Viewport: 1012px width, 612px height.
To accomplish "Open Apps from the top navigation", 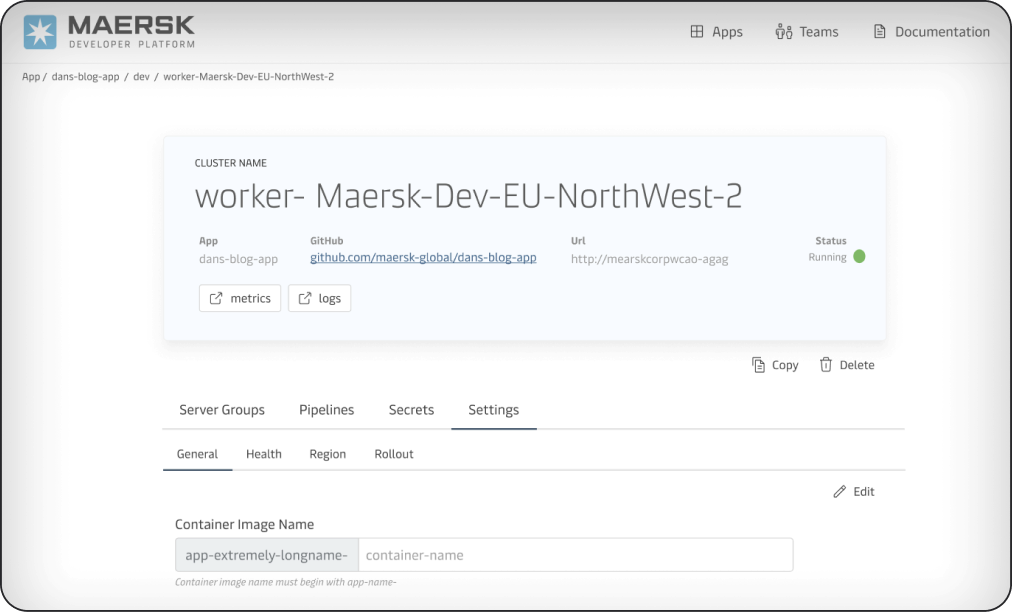I will coord(716,32).
